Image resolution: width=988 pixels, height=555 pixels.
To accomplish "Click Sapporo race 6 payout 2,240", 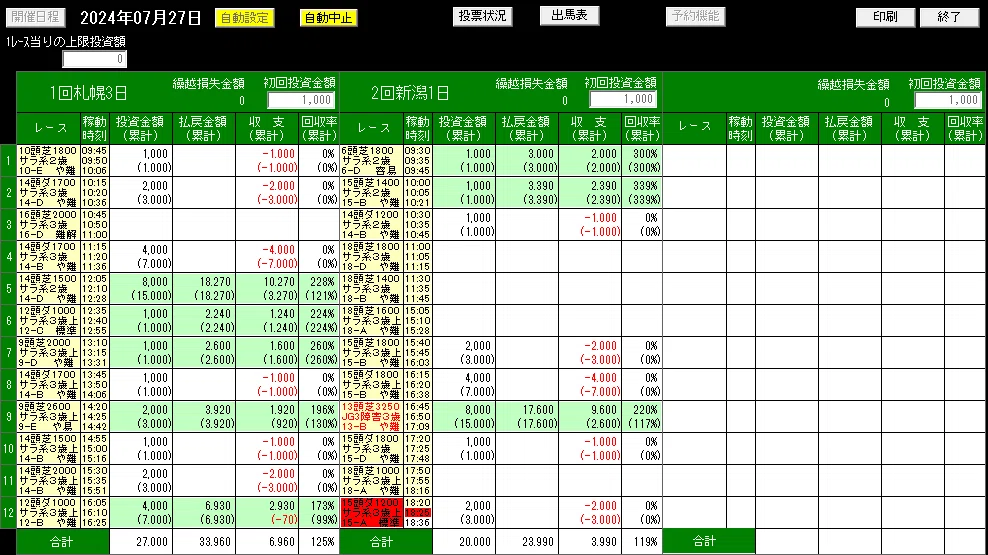I will [218, 314].
